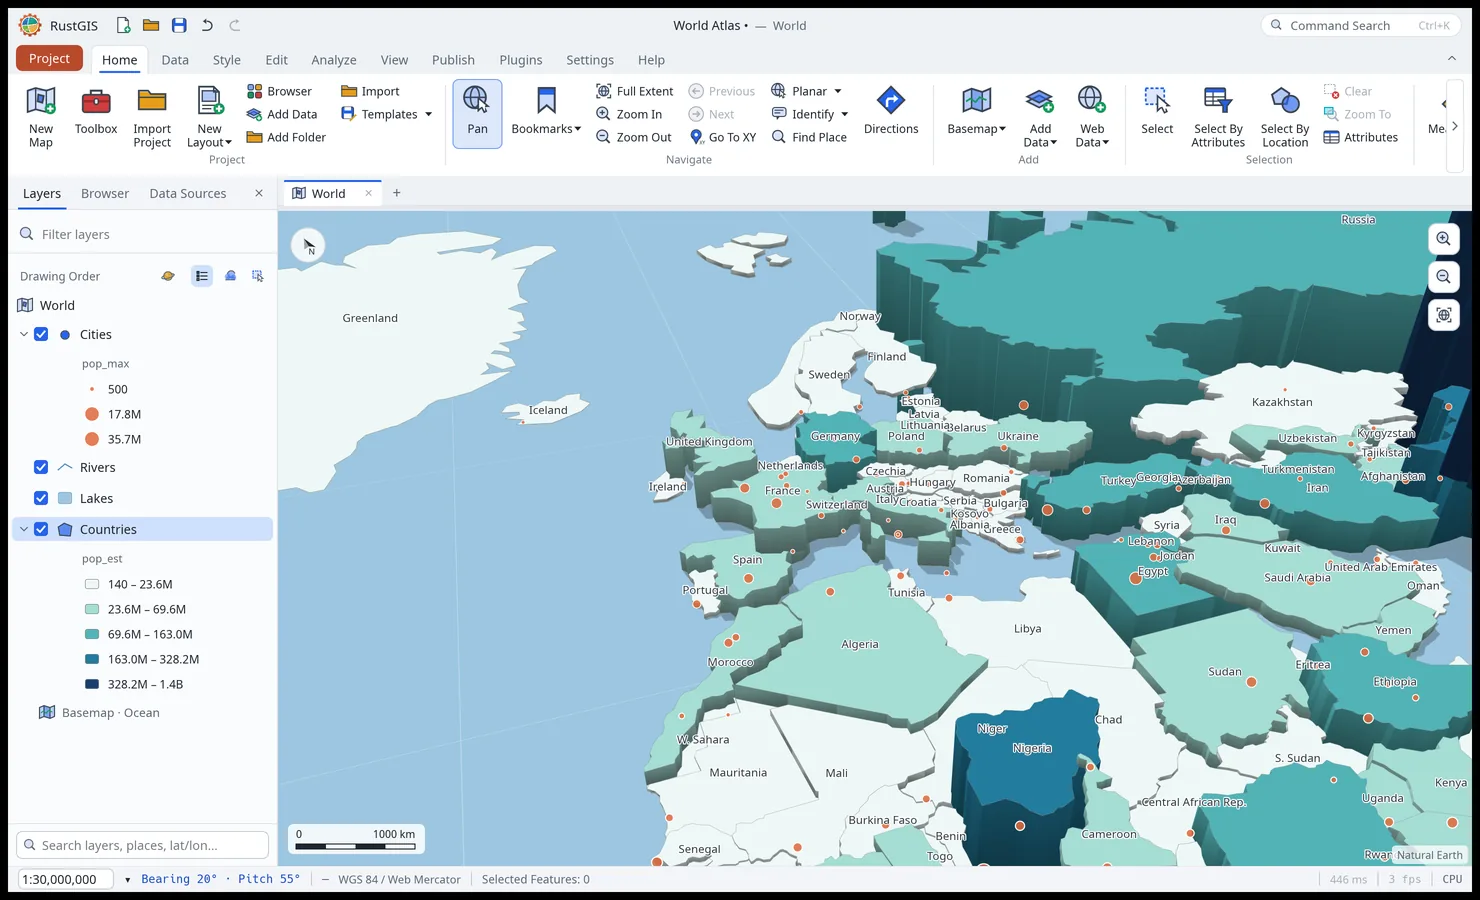
Task: Hide the Rivers layer checkbox
Action: coord(41,467)
